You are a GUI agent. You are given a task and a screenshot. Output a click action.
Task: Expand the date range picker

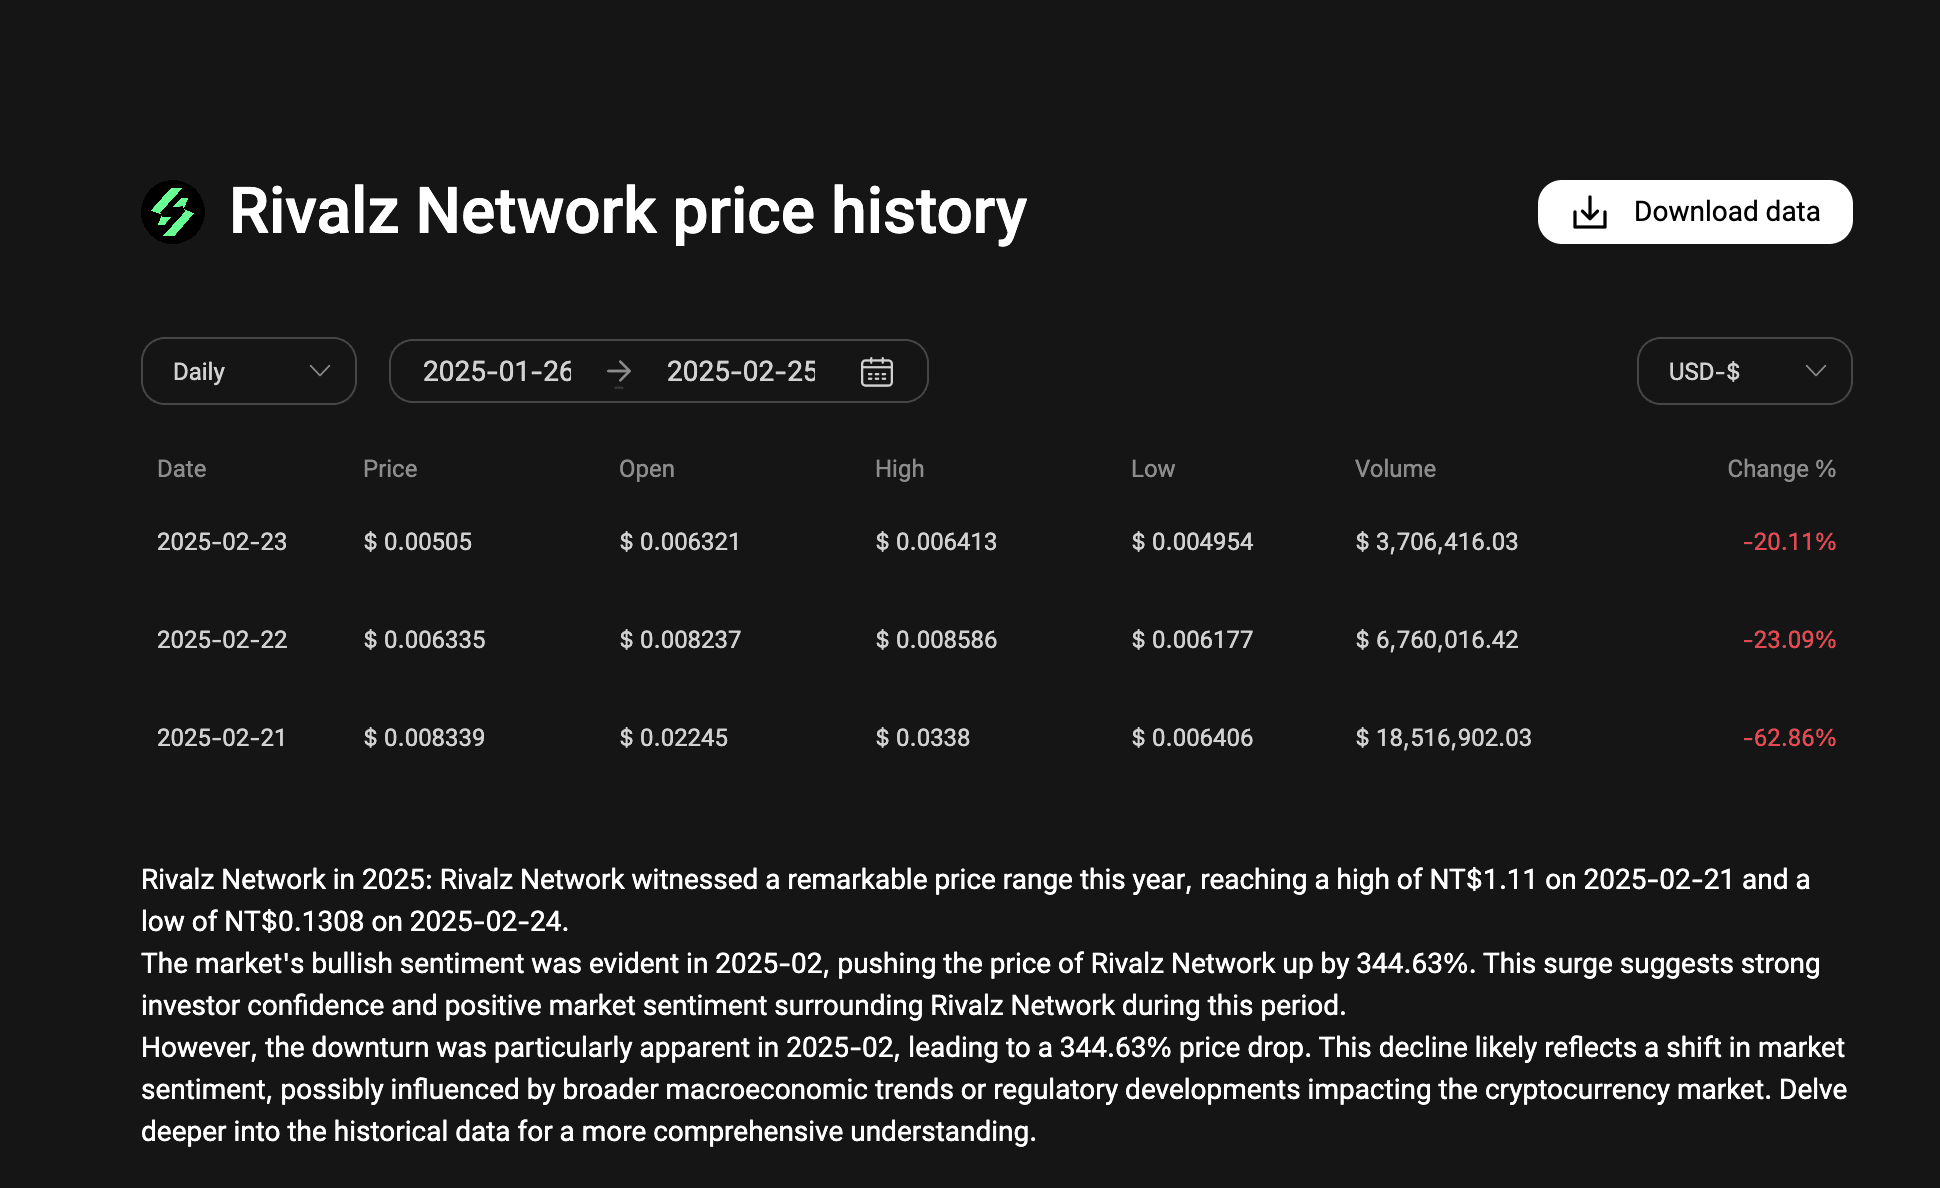pos(658,371)
